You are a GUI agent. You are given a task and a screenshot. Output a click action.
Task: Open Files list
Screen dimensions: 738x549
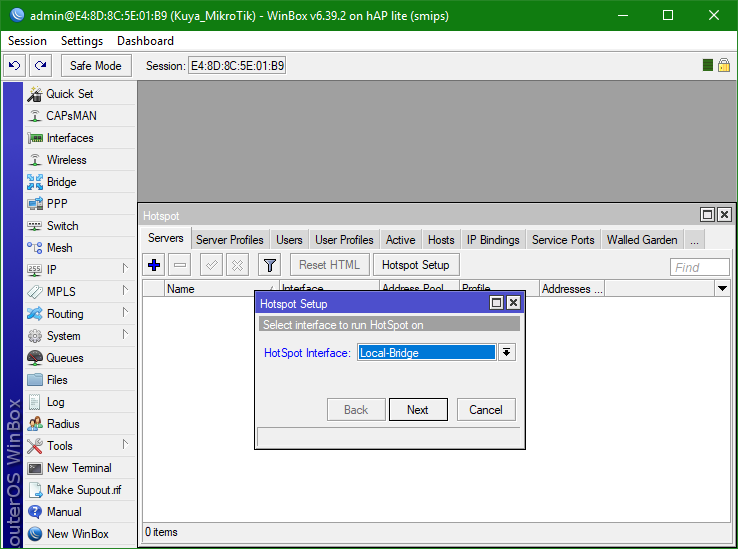80,380
